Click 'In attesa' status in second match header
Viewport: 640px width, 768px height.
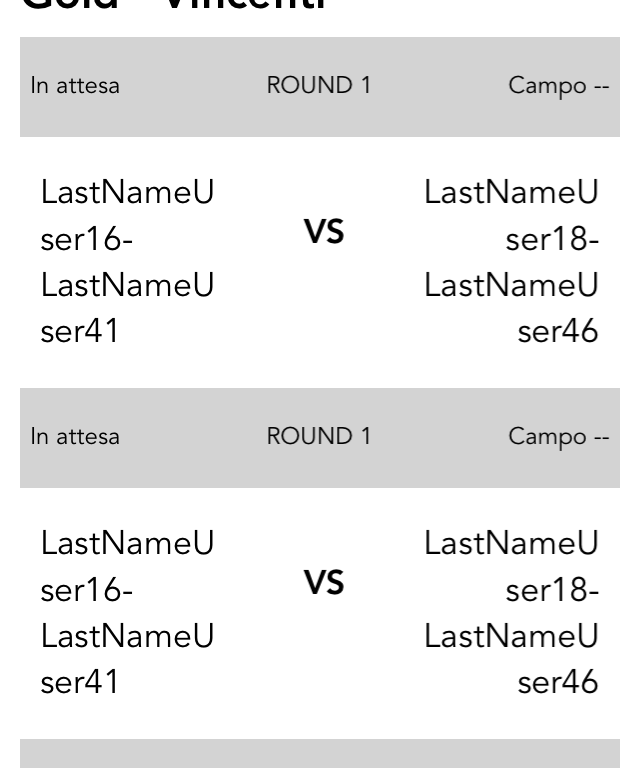(75, 436)
